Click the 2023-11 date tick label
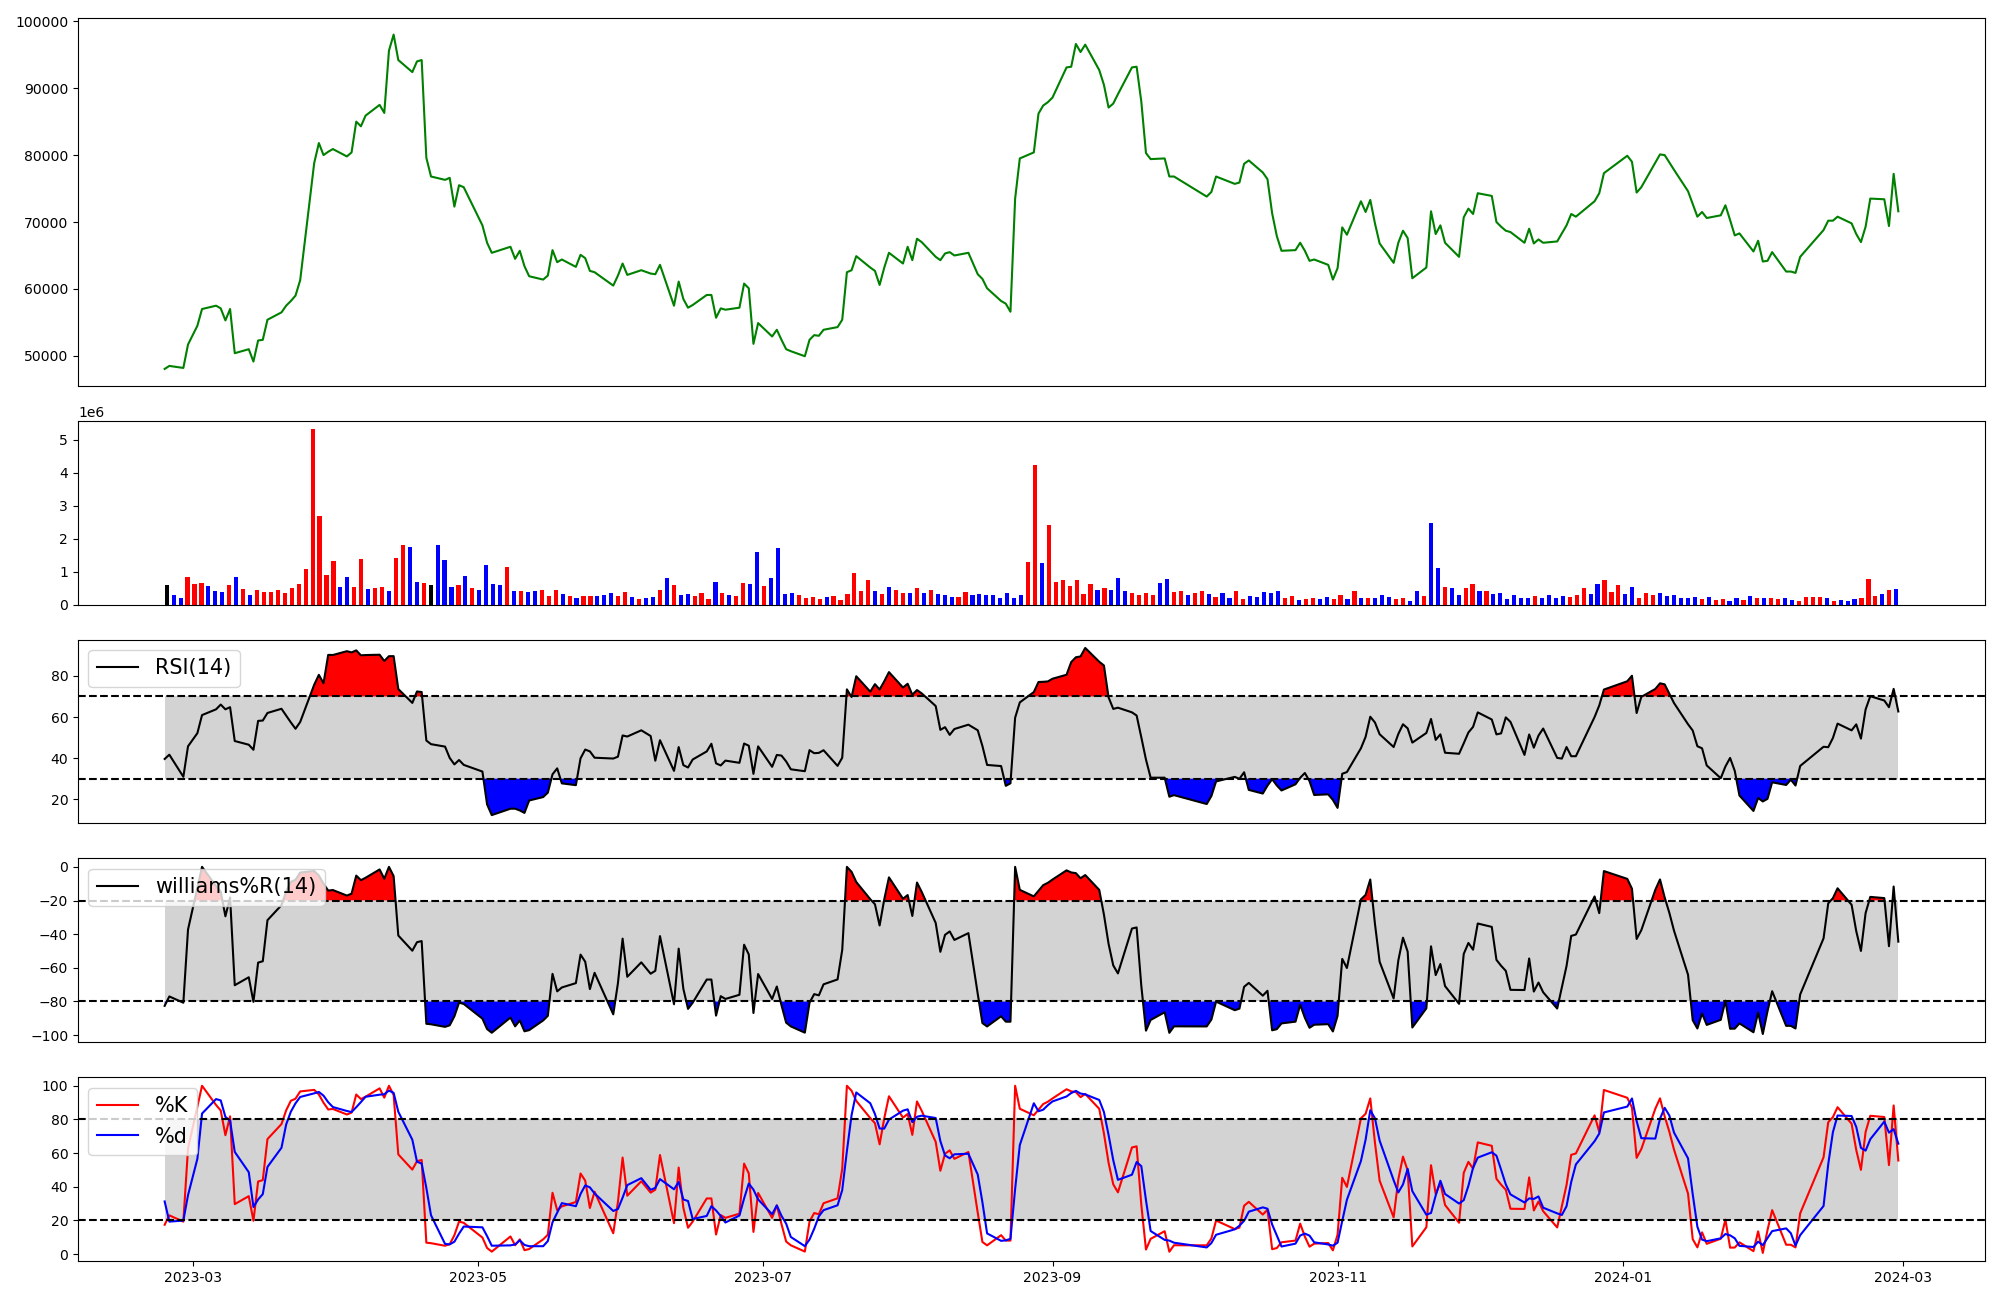This screenshot has height=1300, width=2000. click(1337, 1277)
